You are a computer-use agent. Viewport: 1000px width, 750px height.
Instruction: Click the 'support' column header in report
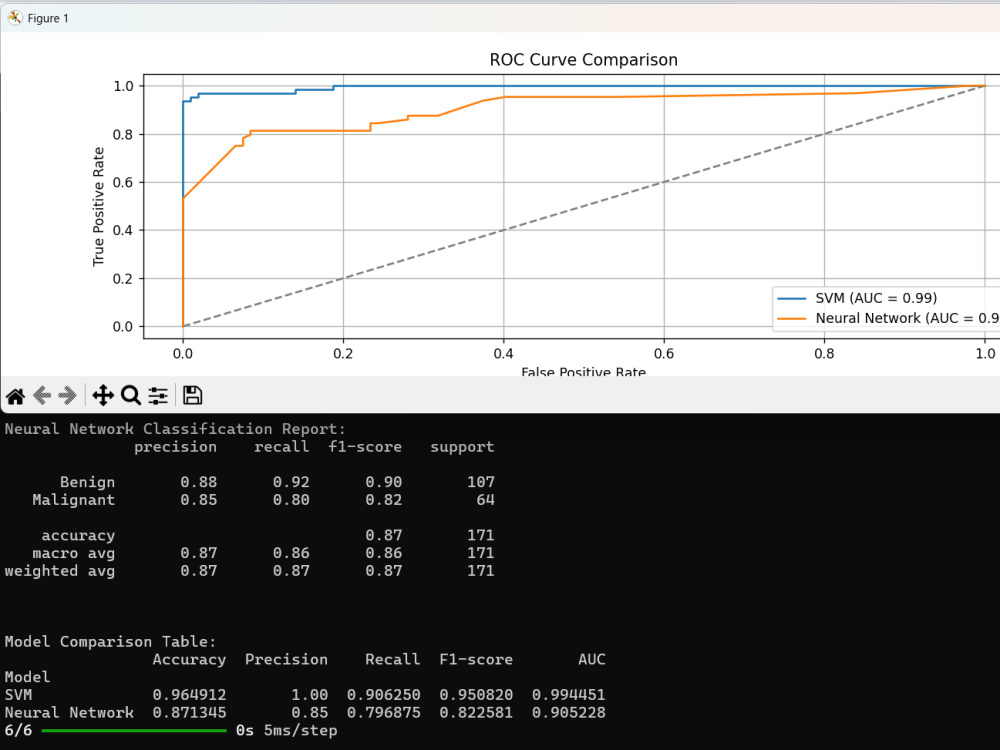pyautogui.click(x=462, y=447)
